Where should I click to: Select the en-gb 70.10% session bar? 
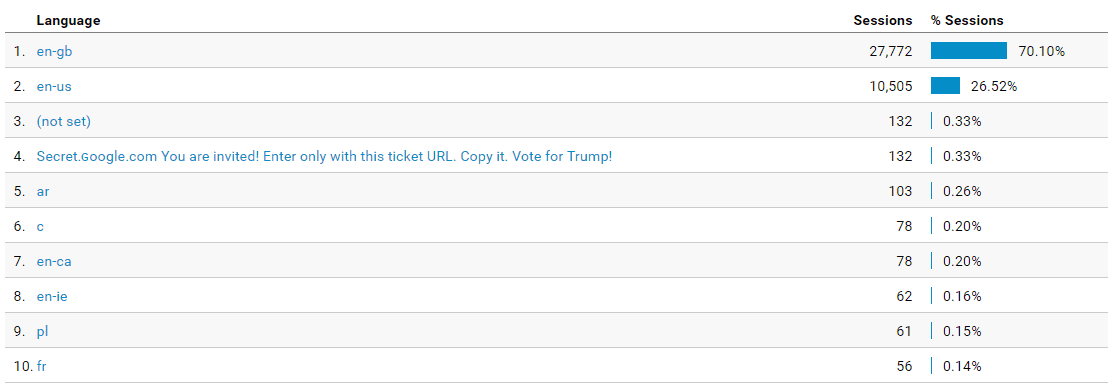[x=969, y=50]
